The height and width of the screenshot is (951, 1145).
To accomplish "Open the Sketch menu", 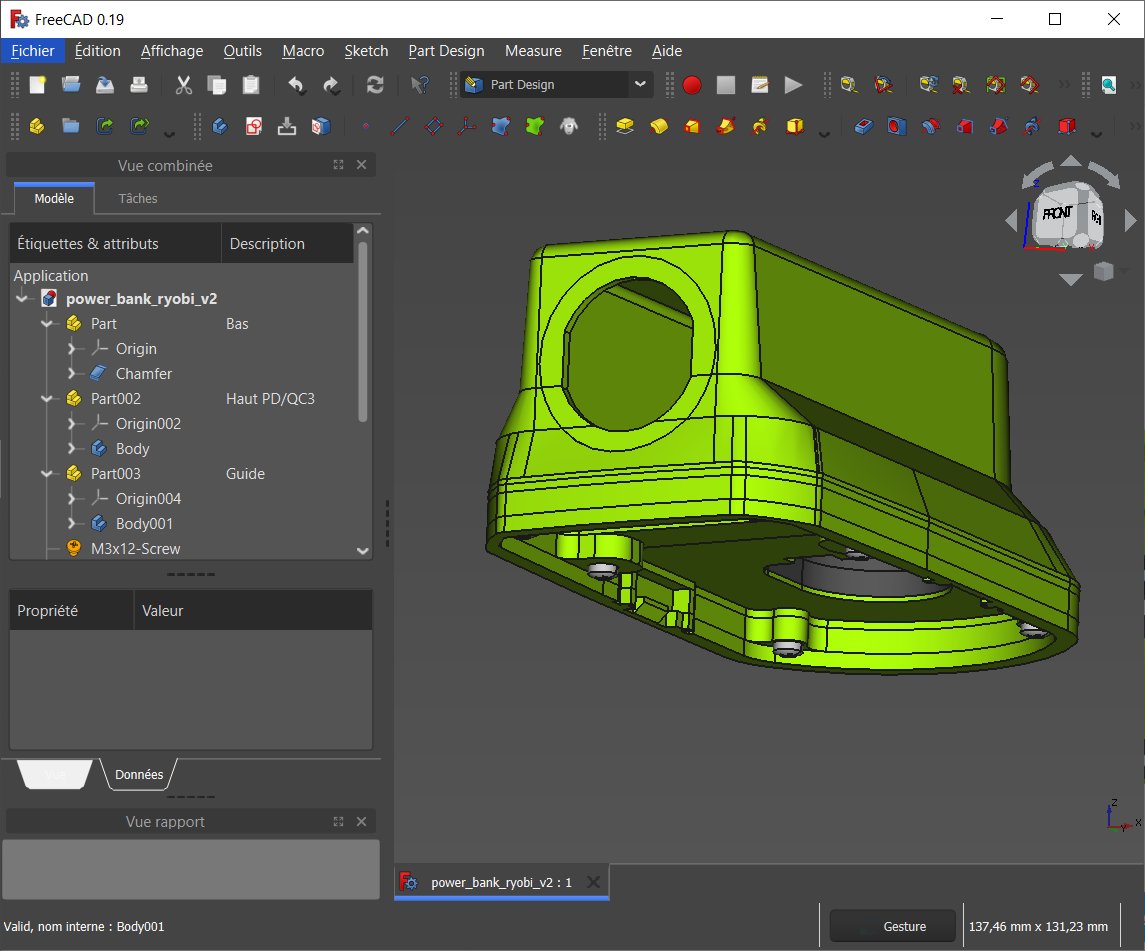I will [366, 51].
